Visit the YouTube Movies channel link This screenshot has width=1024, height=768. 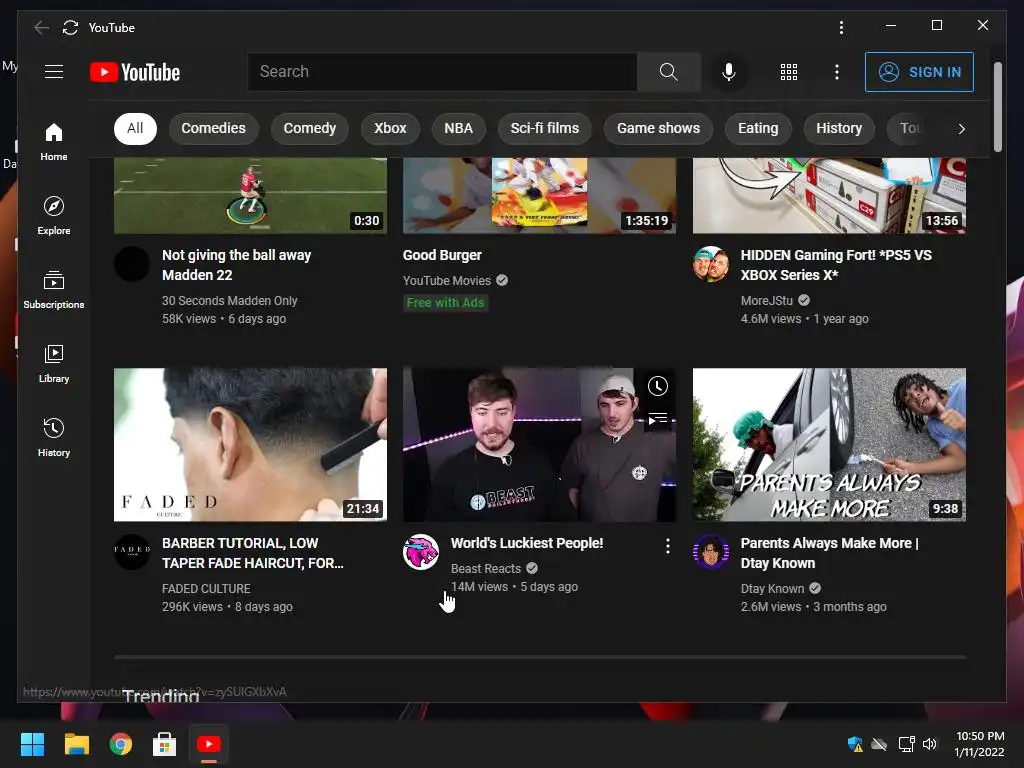click(447, 281)
